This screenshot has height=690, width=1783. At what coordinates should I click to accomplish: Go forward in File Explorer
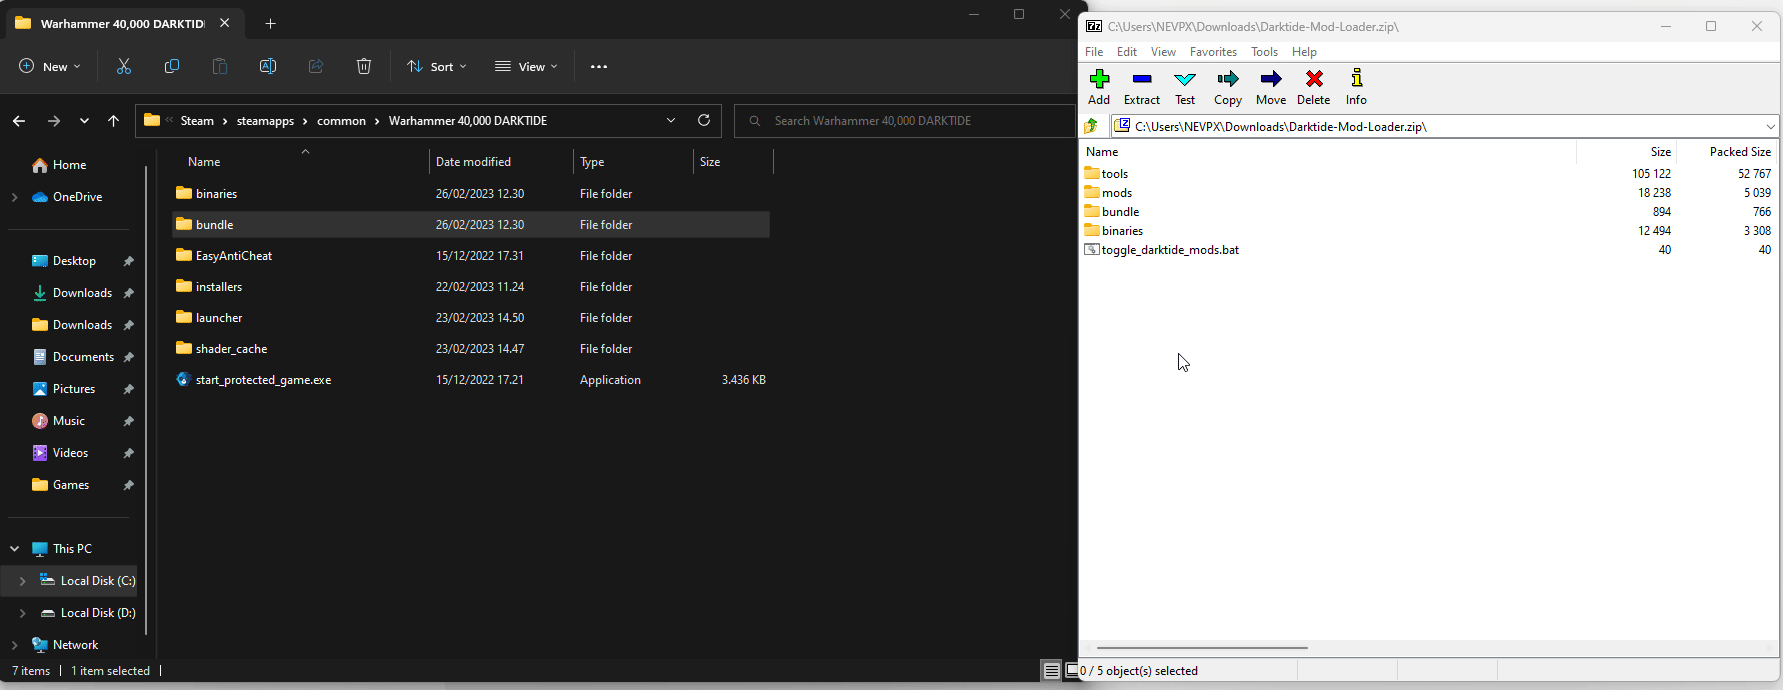pyautogui.click(x=54, y=121)
